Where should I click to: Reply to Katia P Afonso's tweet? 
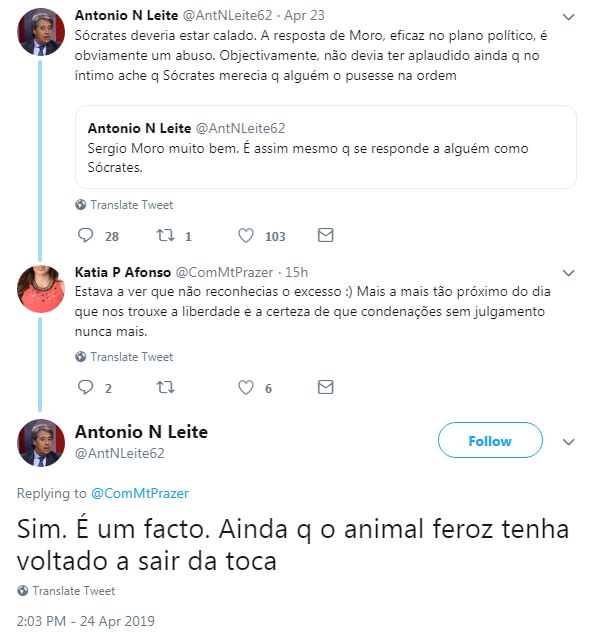point(85,388)
